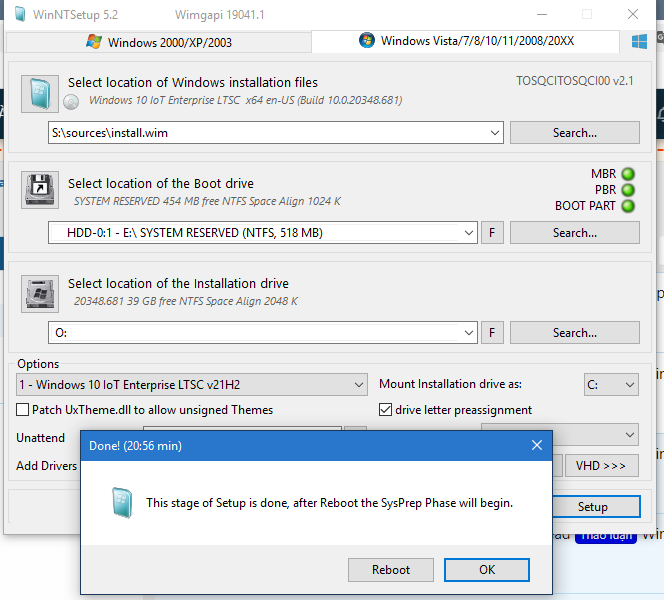
Task: Close the WinNTSetup window
Action: 633,14
